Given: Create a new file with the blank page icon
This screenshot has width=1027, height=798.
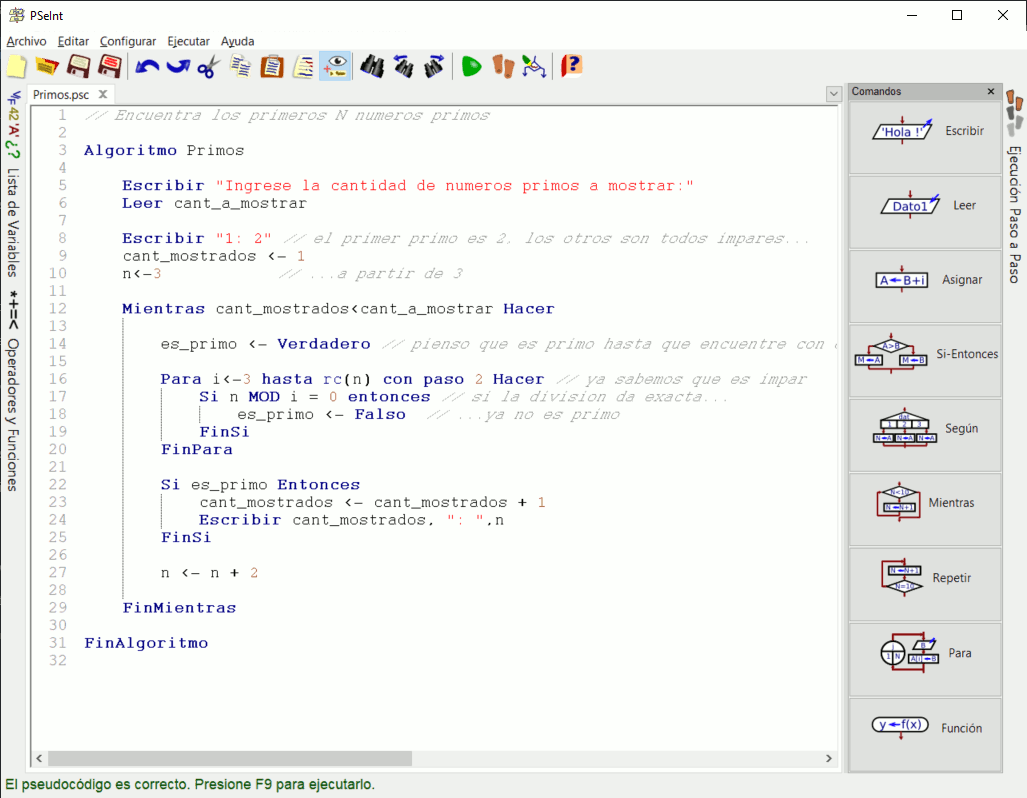Looking at the screenshot, I should (16, 66).
